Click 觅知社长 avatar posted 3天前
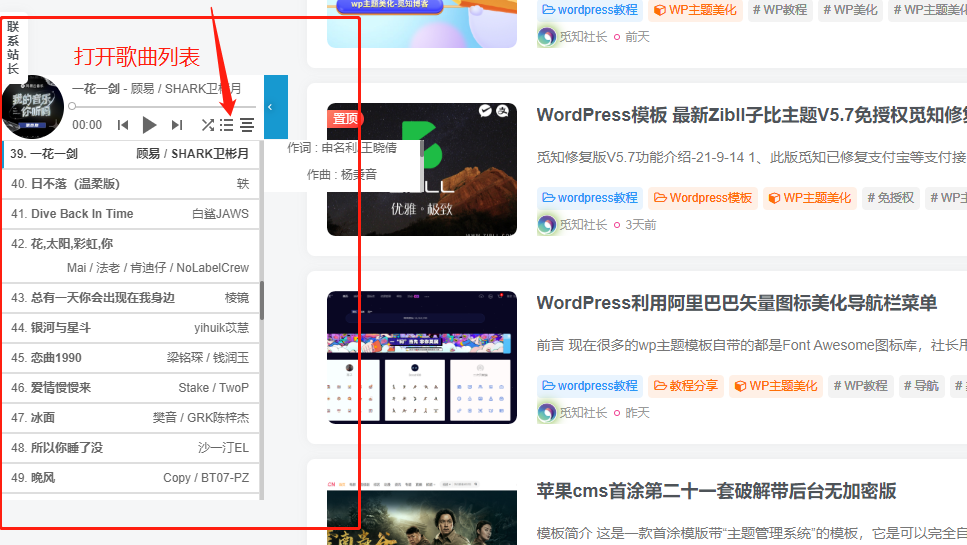 (546, 225)
